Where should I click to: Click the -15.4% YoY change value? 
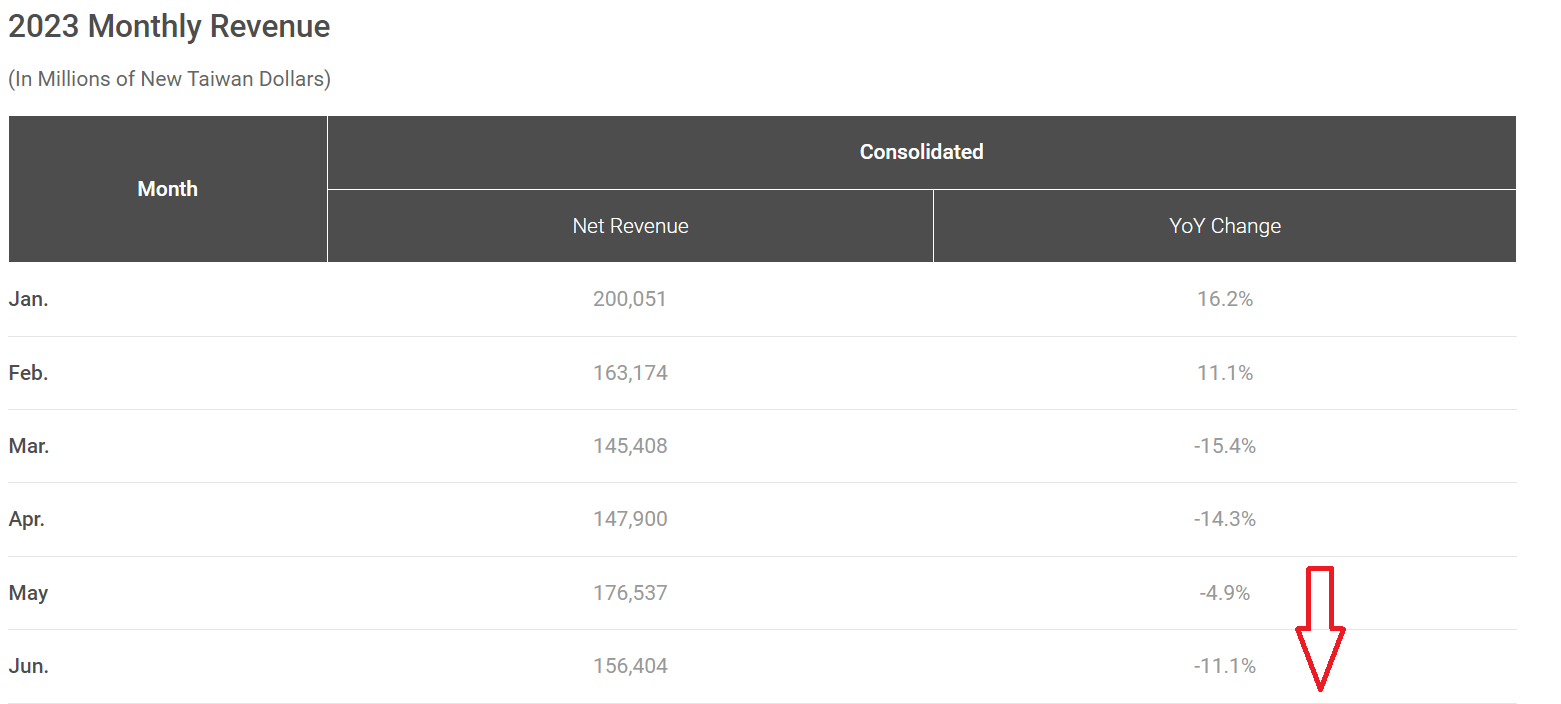(1224, 446)
